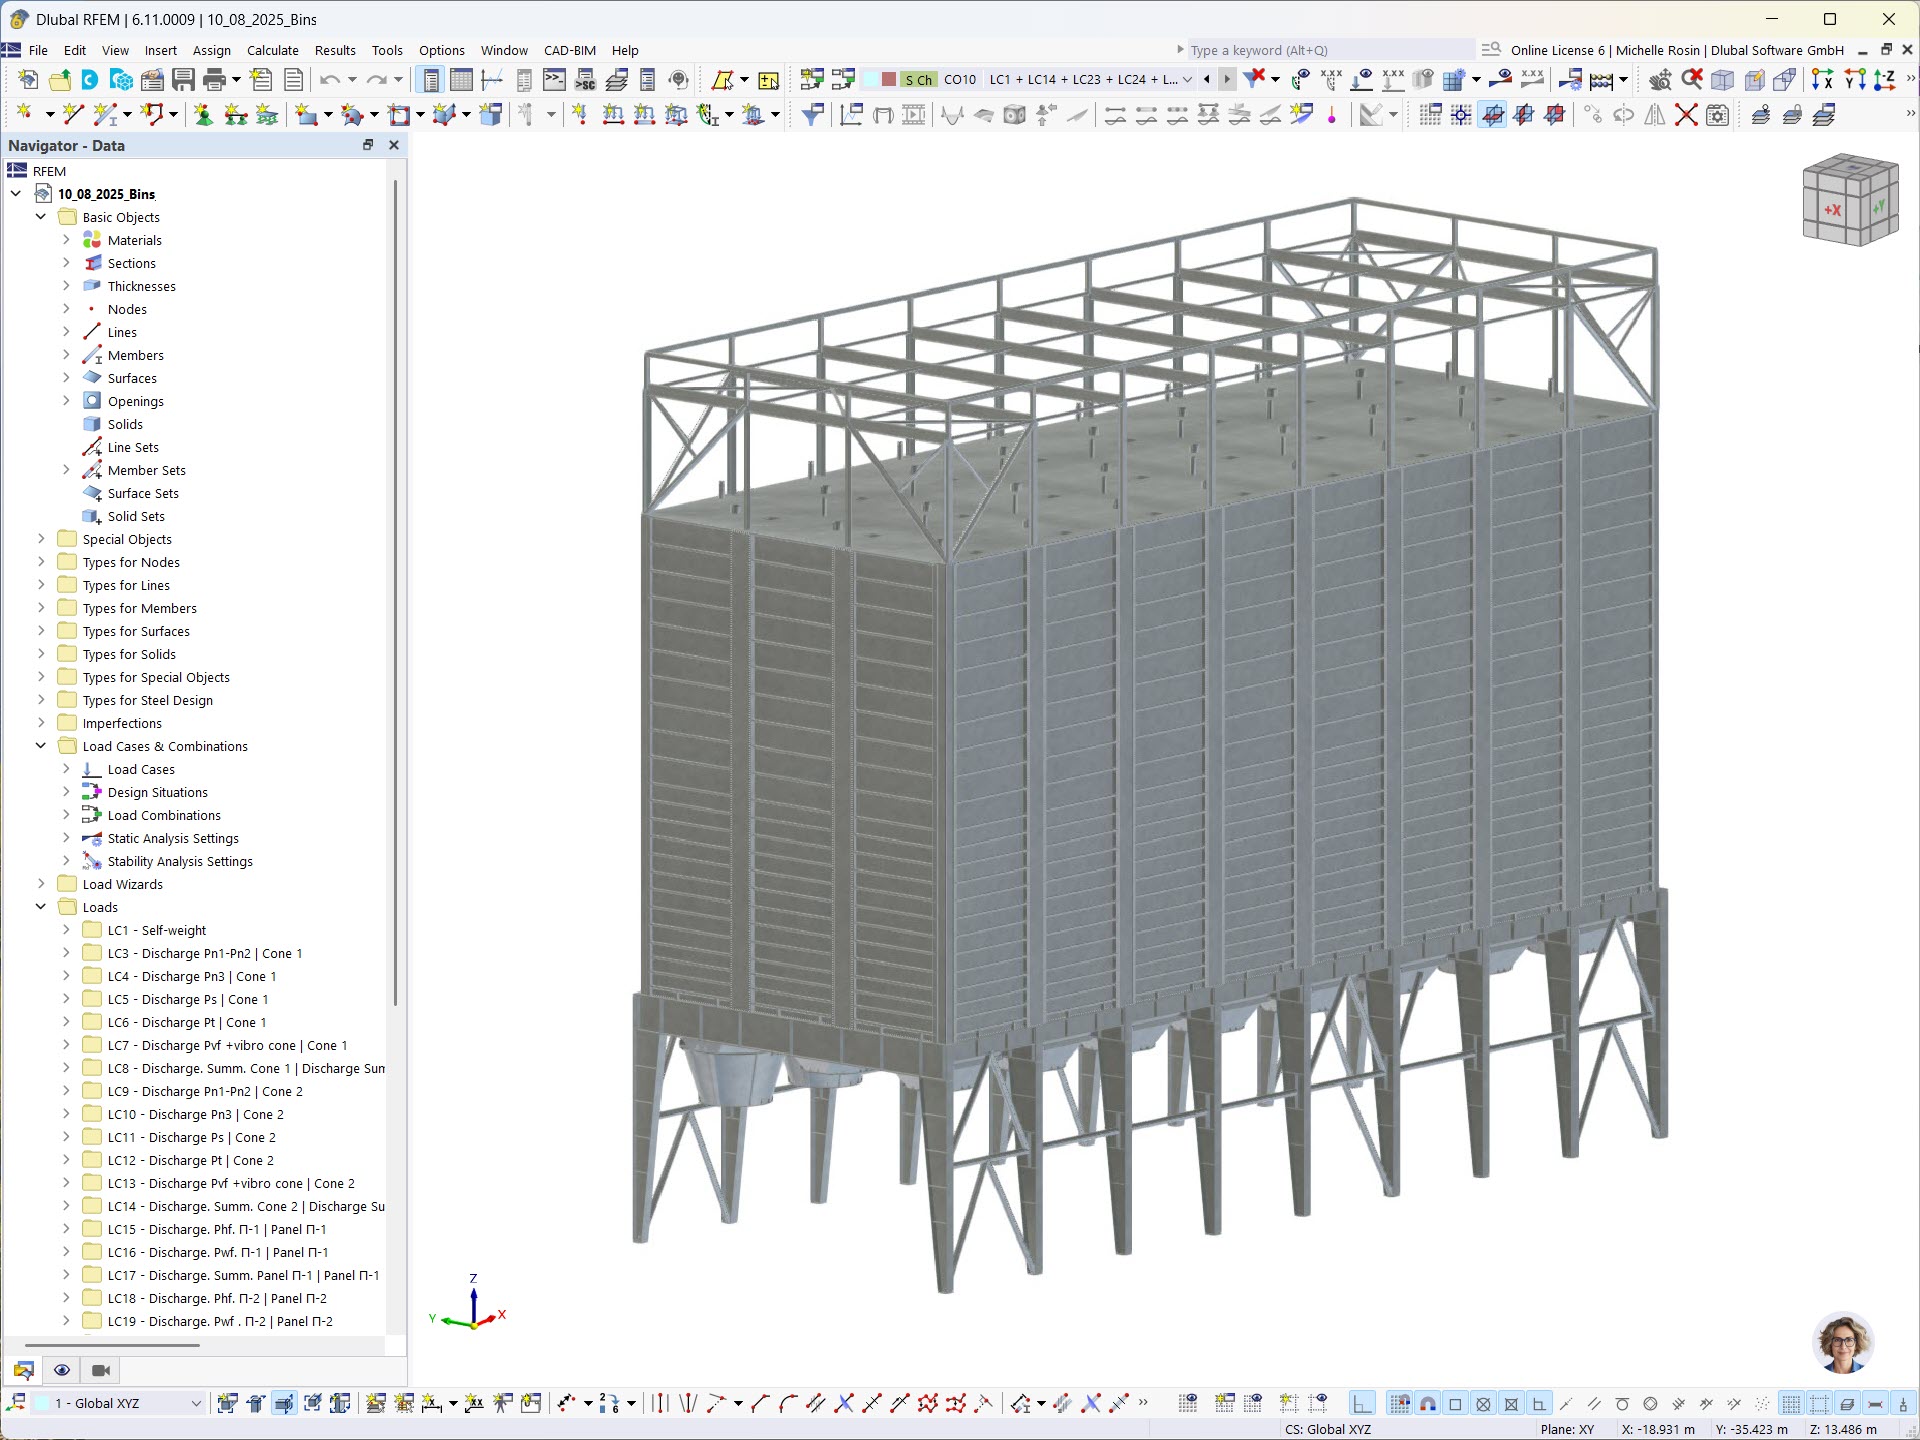Viewport: 1920px width, 1440px height.
Task: Click the user avatar thumbnail at bottom right
Action: click(1845, 1343)
